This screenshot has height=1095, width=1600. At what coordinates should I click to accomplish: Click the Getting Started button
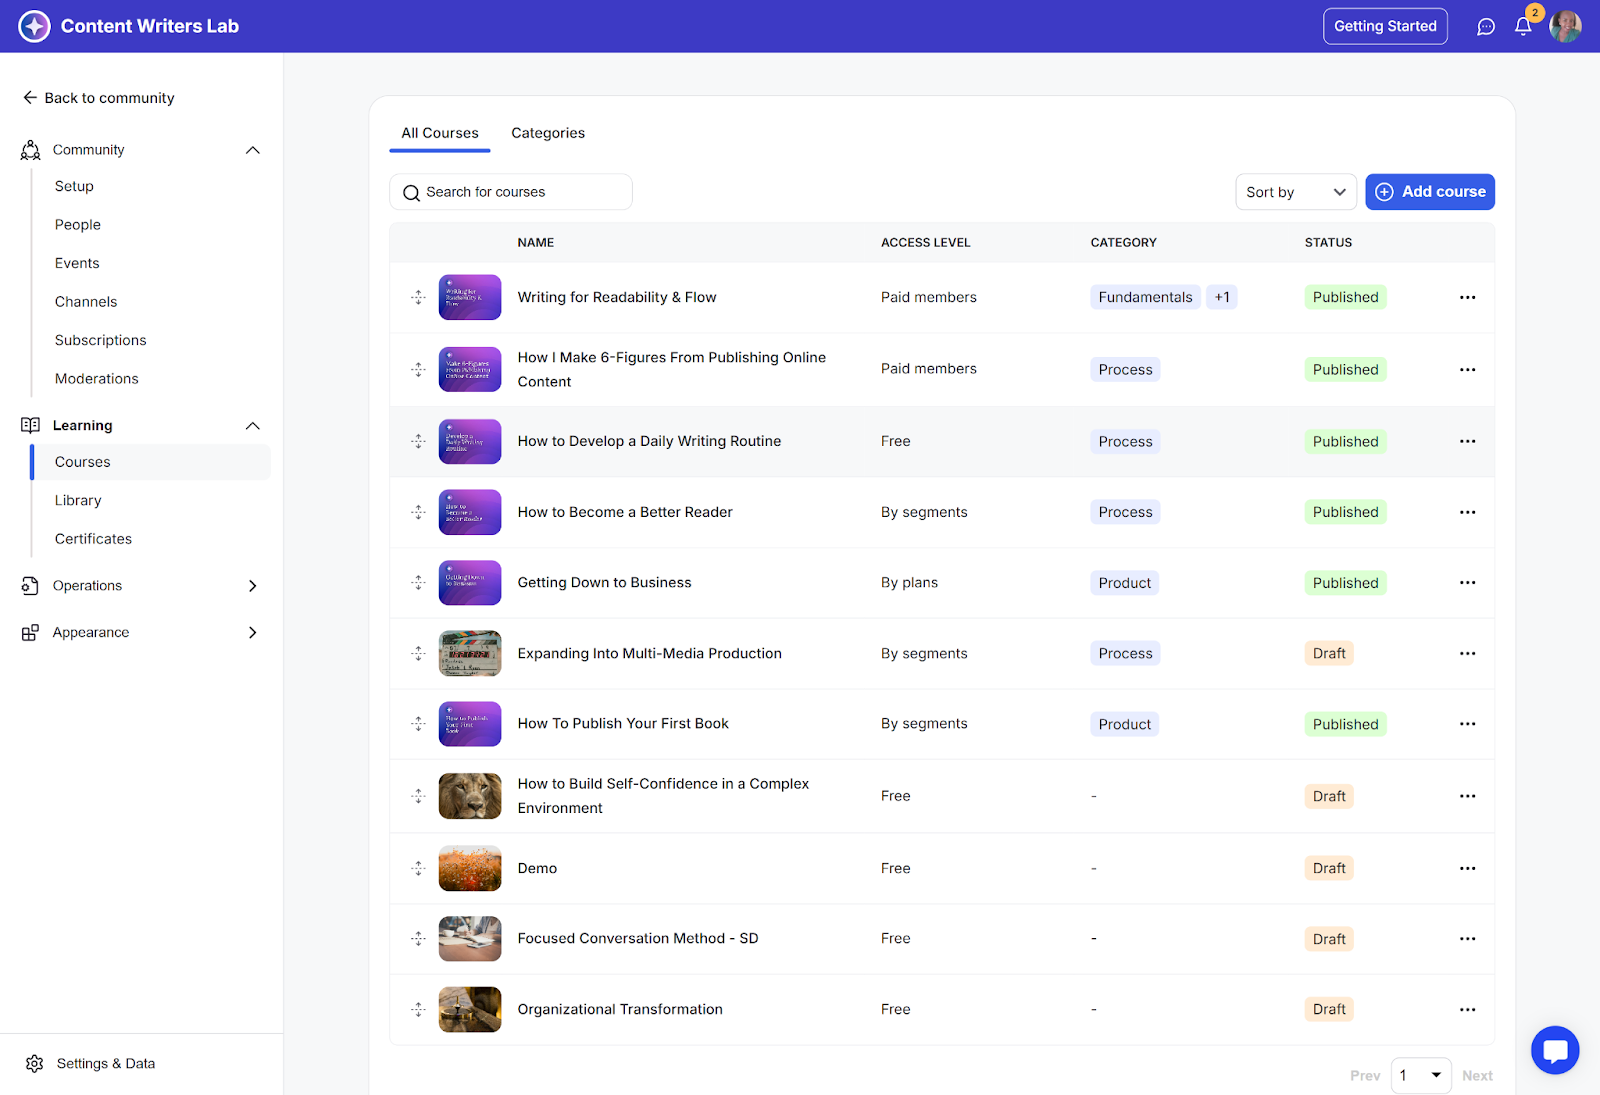[x=1384, y=27]
